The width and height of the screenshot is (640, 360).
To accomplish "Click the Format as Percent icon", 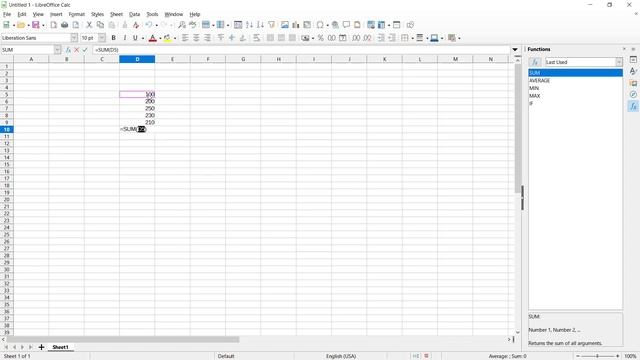I will (x=321, y=38).
